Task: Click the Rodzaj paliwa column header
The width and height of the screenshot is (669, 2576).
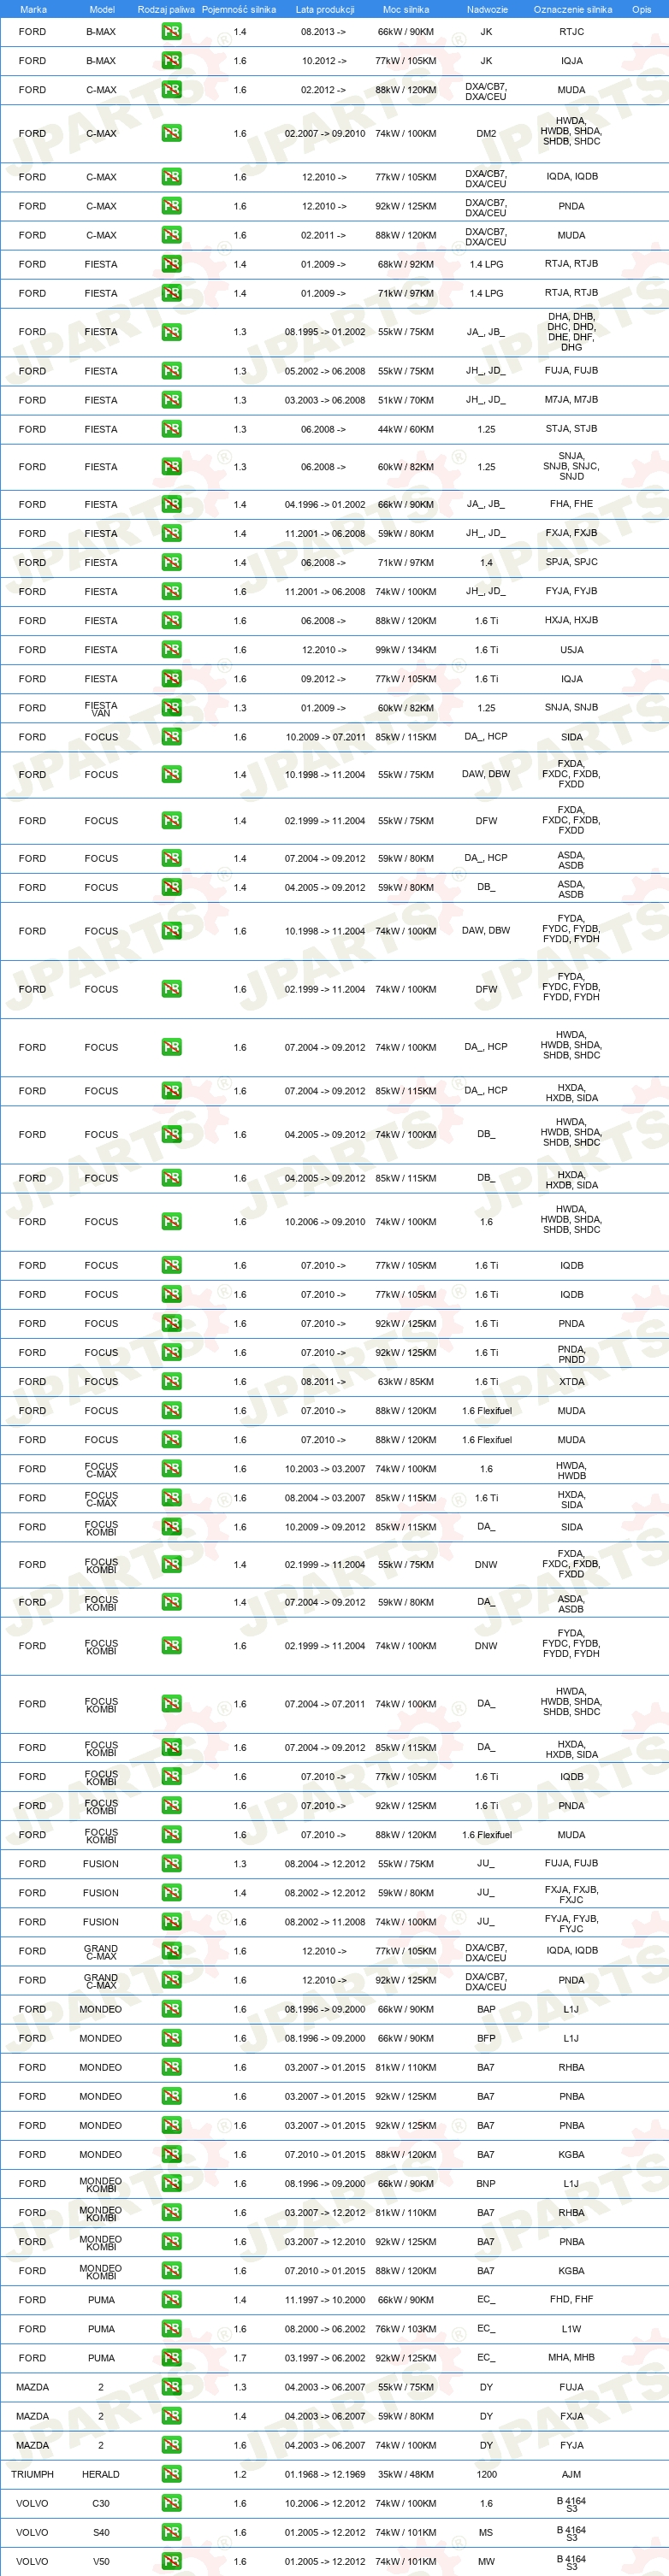Action: coord(166,9)
